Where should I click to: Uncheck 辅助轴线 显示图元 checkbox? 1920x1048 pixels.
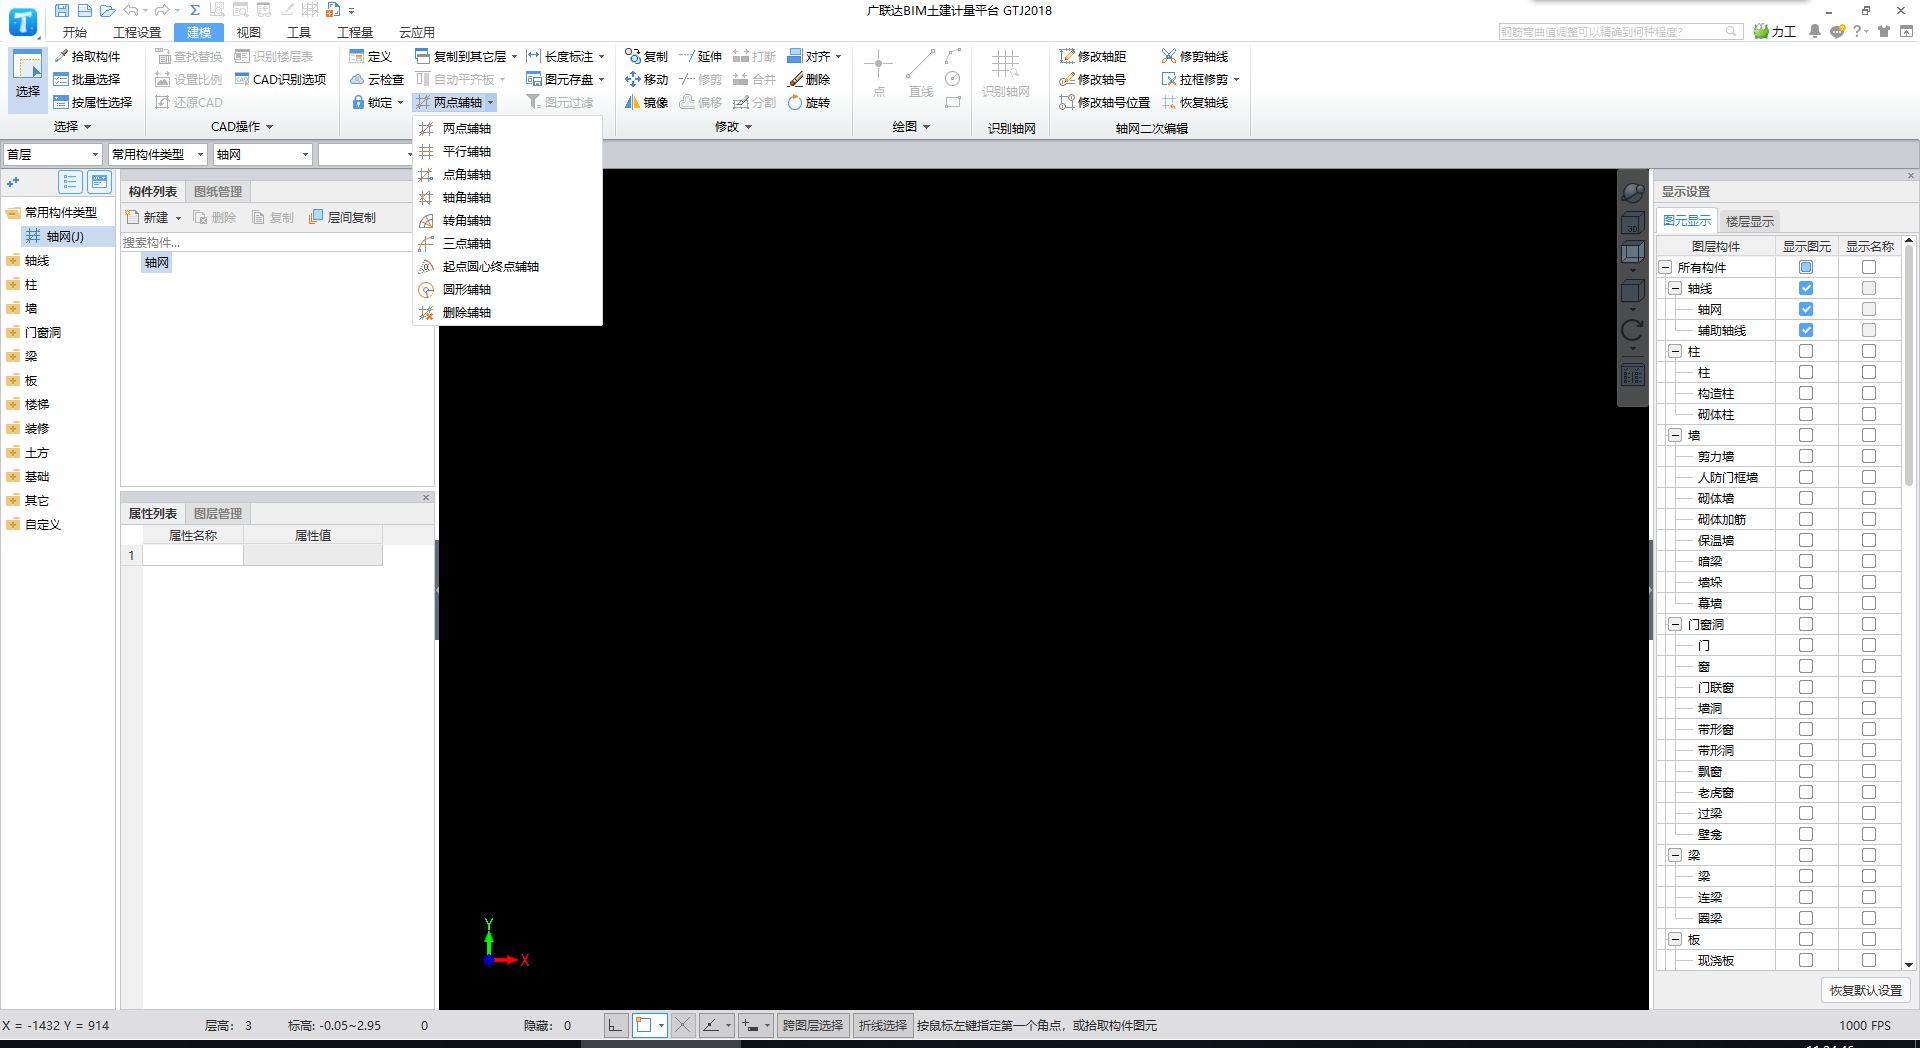coord(1806,330)
